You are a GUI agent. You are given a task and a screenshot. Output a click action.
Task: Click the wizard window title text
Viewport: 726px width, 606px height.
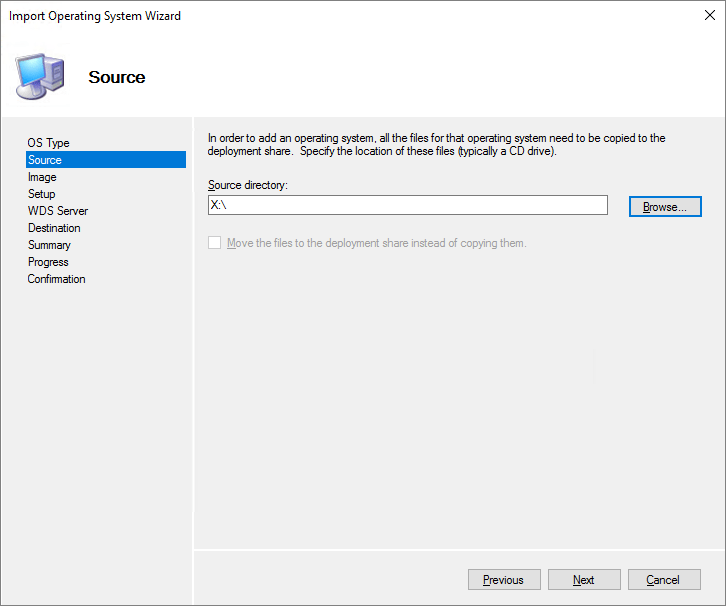(95, 16)
